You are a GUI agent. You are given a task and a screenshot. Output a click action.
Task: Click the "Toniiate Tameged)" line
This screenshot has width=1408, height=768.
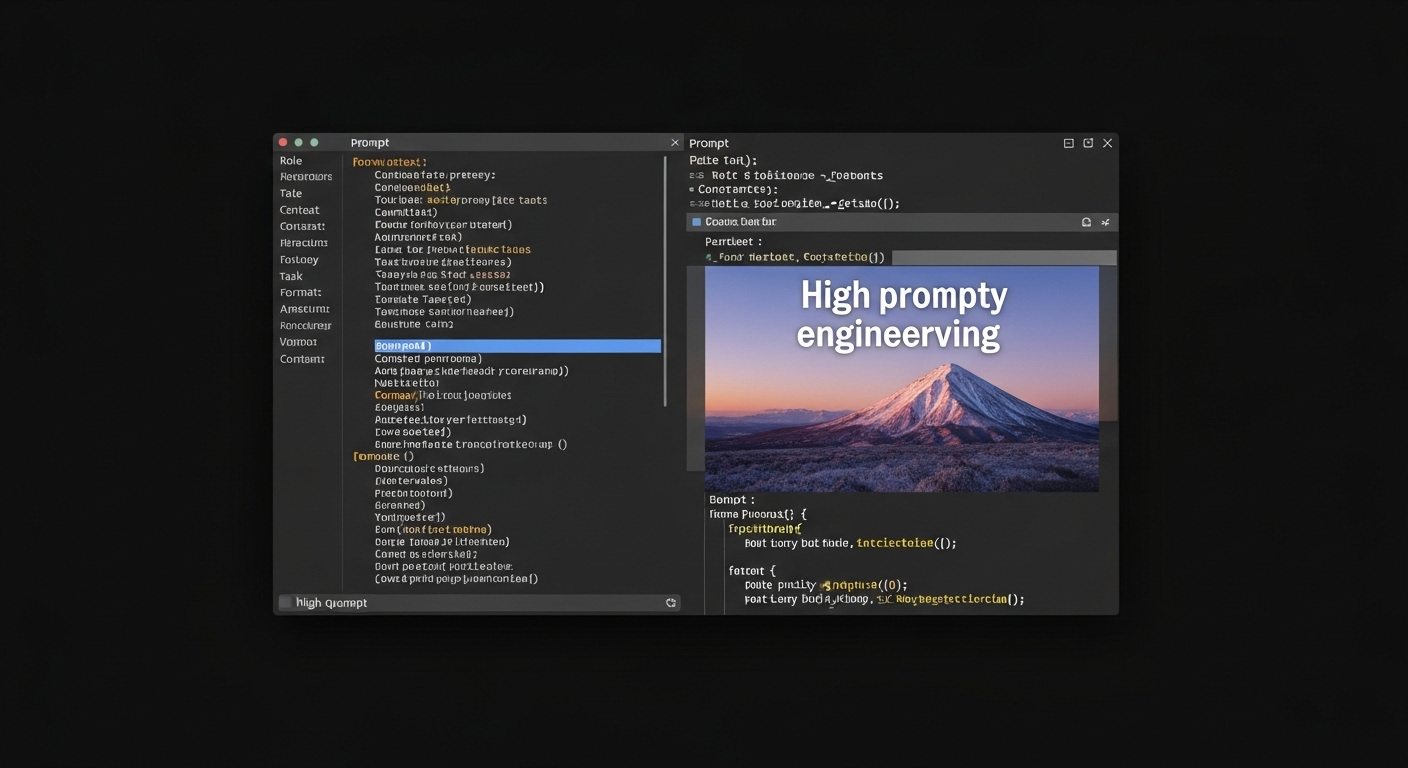tap(423, 299)
